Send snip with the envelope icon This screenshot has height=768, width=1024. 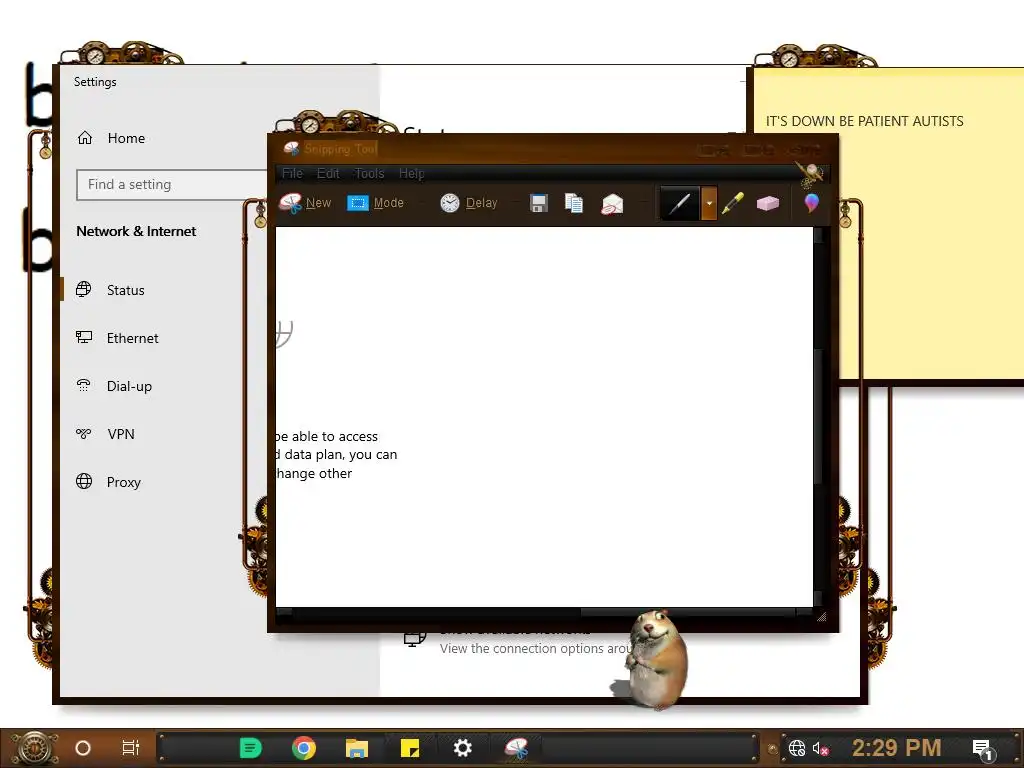pyautogui.click(x=612, y=204)
